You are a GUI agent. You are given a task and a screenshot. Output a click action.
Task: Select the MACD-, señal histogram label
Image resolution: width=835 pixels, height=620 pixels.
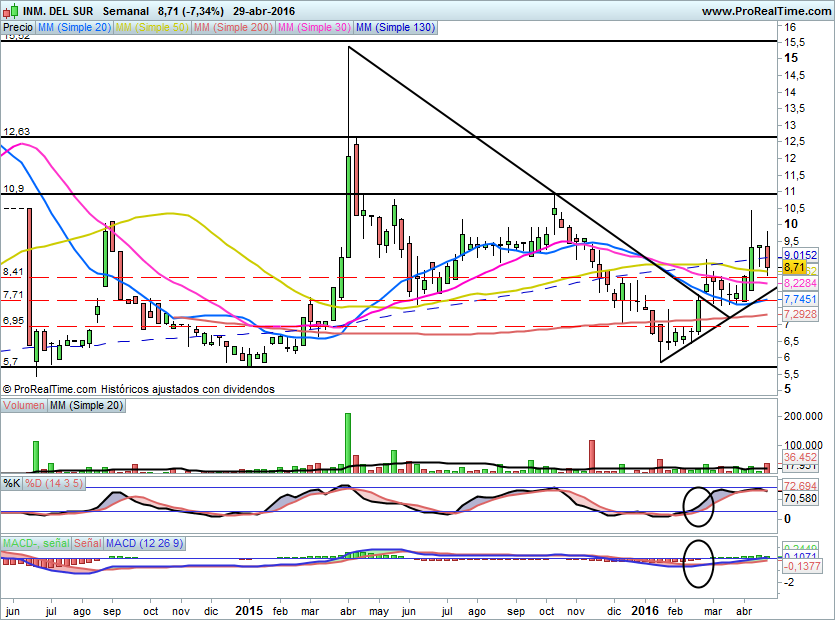click(36, 543)
